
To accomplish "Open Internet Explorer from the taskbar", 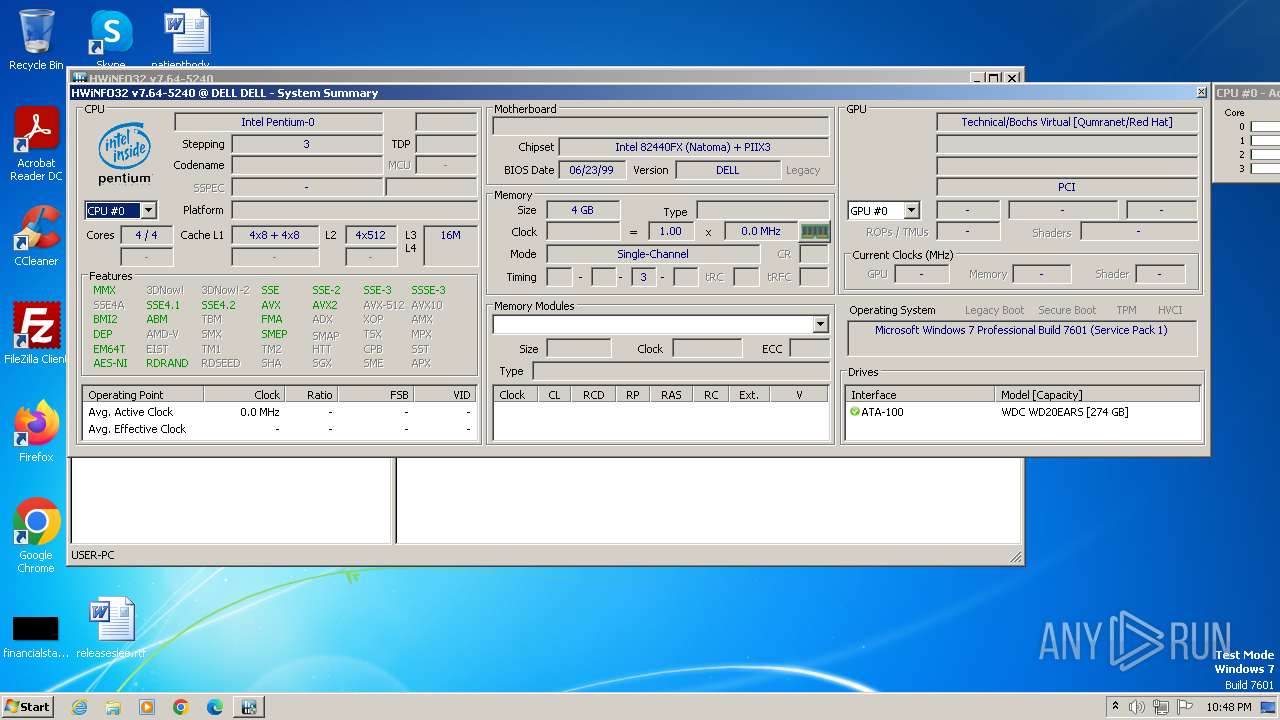I will tap(79, 707).
